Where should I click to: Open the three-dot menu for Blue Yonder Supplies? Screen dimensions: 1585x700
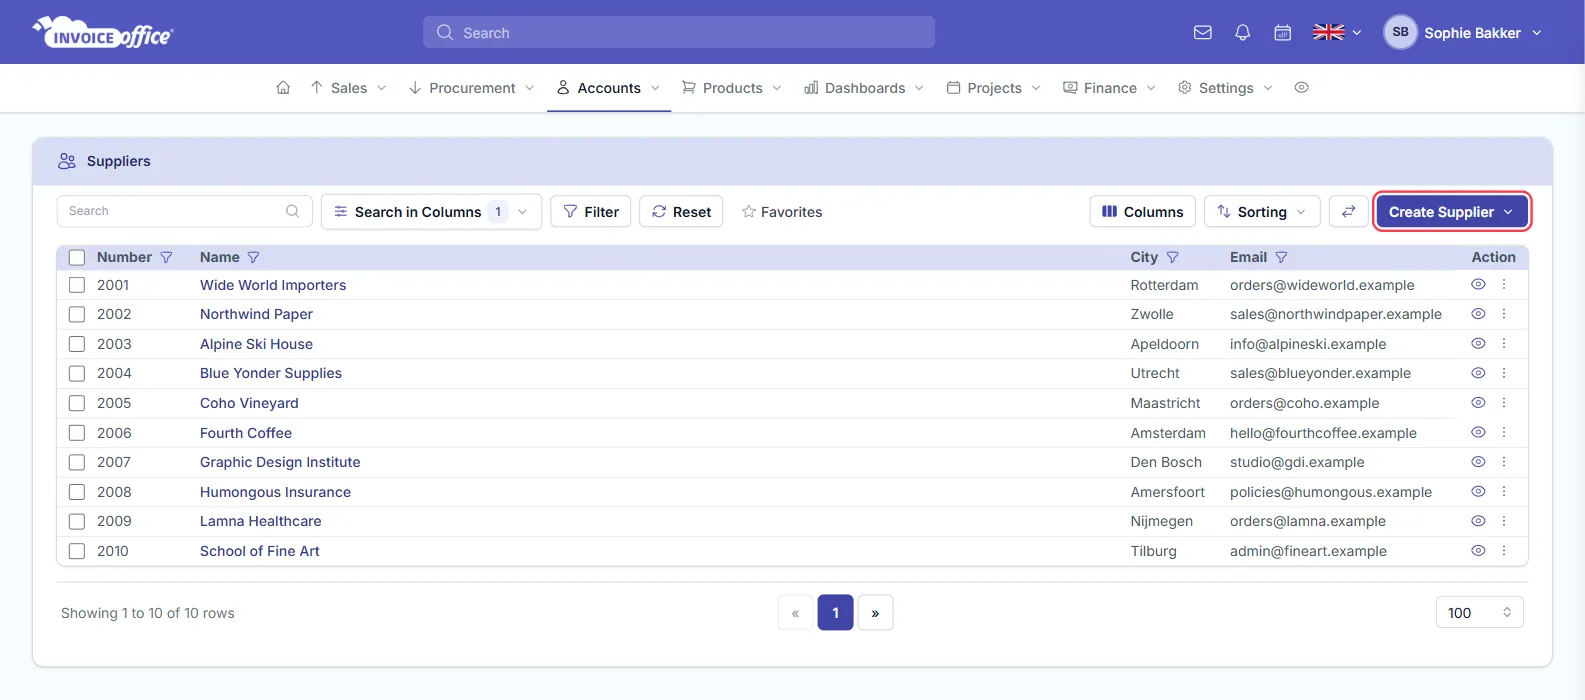pyautogui.click(x=1504, y=373)
